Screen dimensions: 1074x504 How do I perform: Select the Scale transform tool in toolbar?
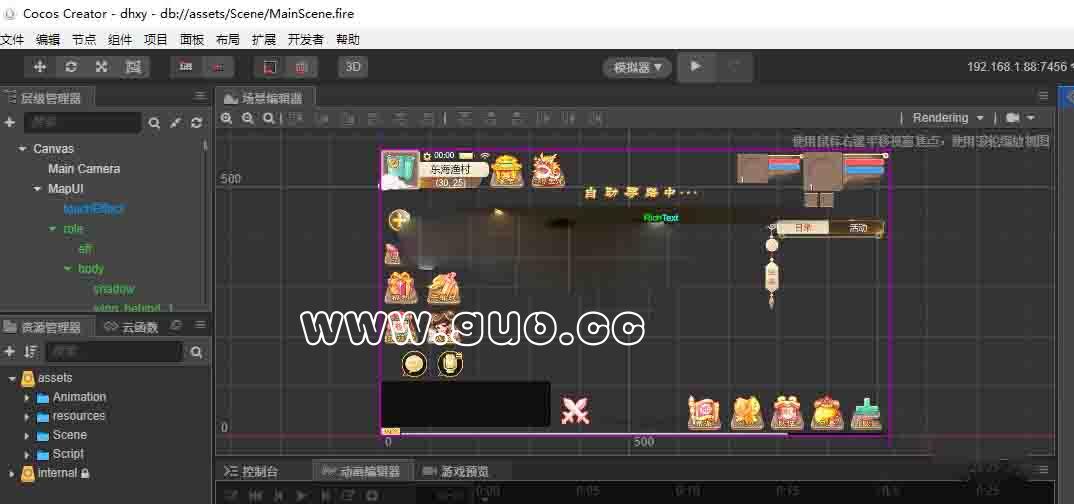click(102, 67)
